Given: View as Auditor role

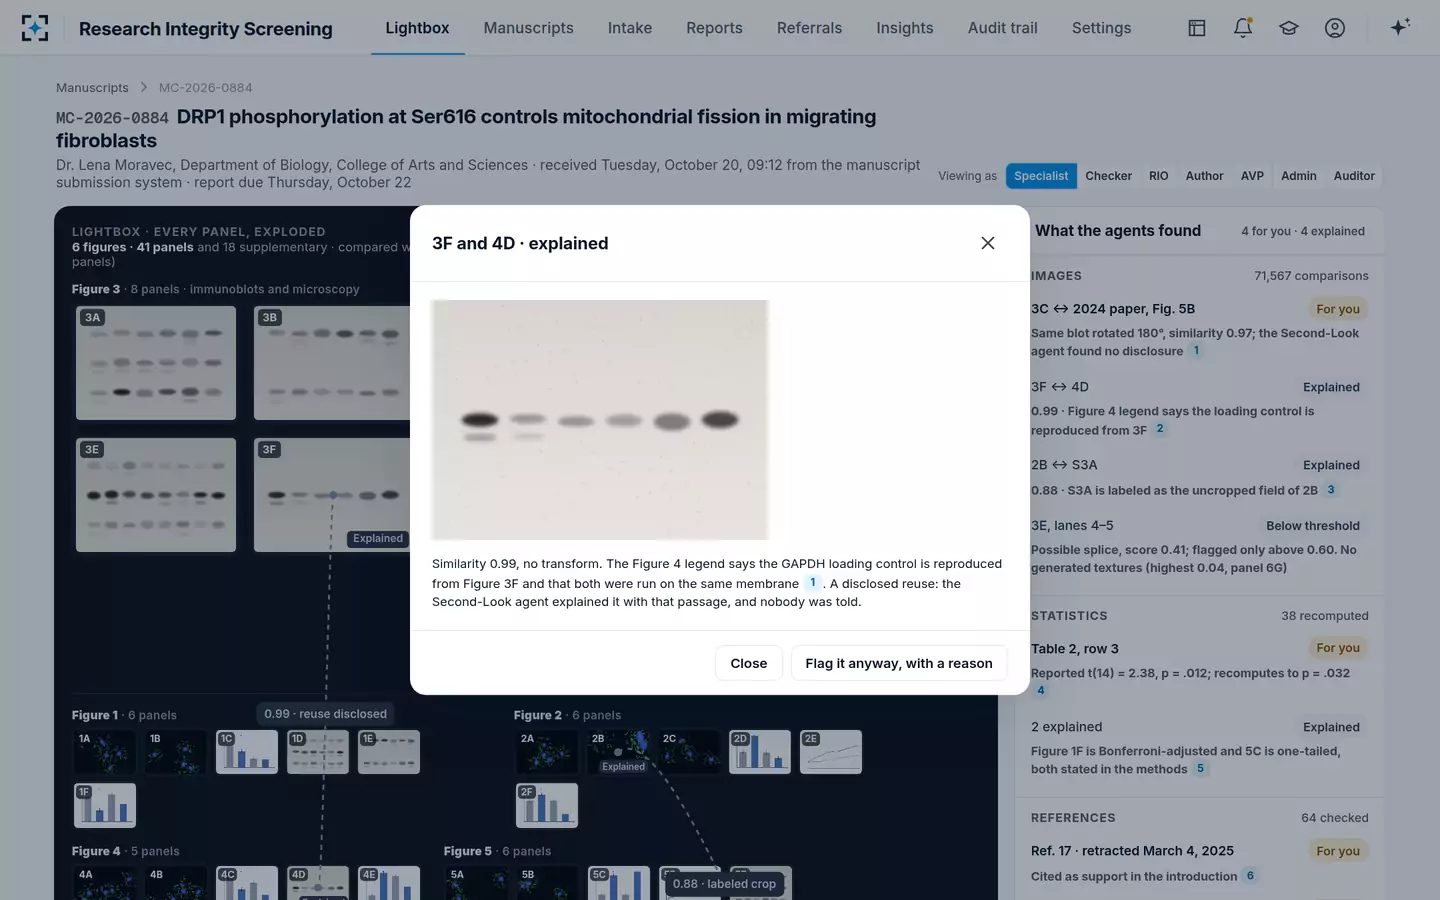Looking at the screenshot, I should tap(1354, 176).
